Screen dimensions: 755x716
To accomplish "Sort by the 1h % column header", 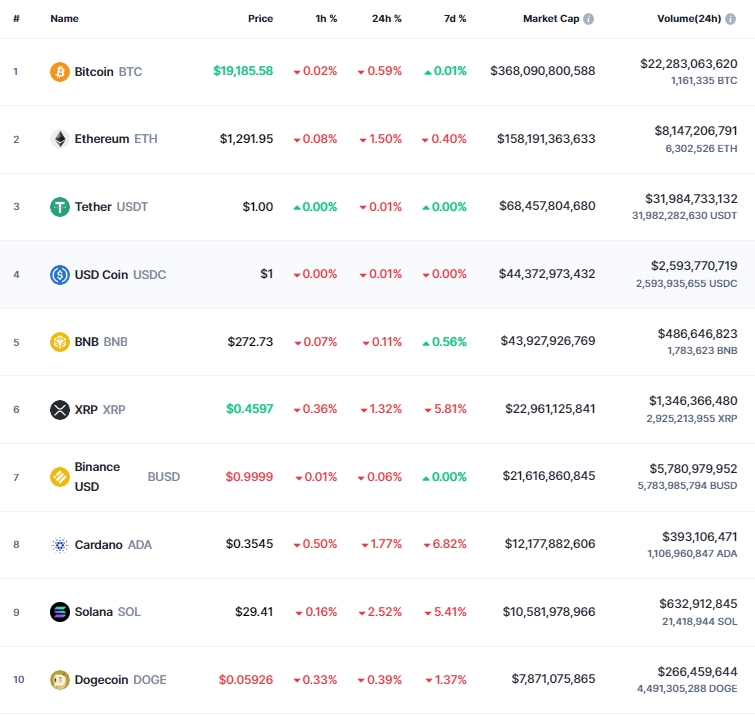I will (326, 19).
